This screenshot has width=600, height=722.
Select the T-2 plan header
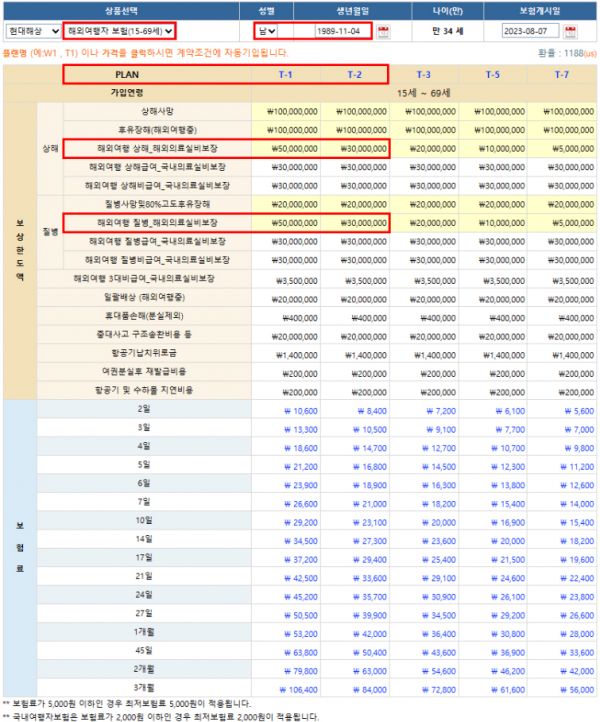coord(354,74)
